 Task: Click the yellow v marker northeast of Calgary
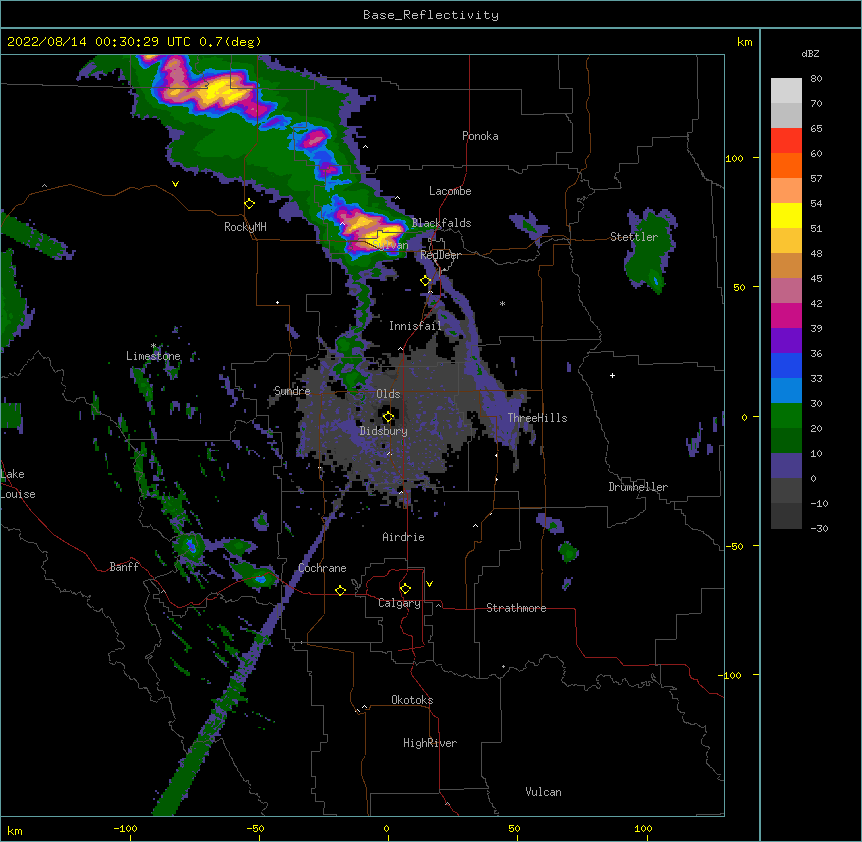tap(429, 584)
